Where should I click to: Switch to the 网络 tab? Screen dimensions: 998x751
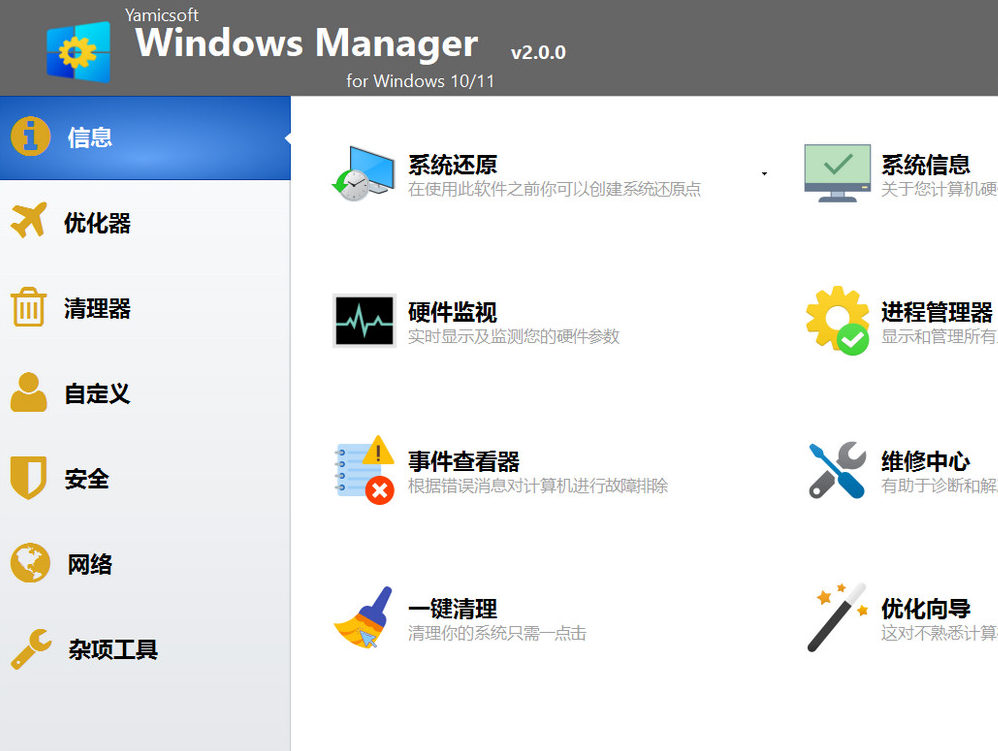(145, 563)
